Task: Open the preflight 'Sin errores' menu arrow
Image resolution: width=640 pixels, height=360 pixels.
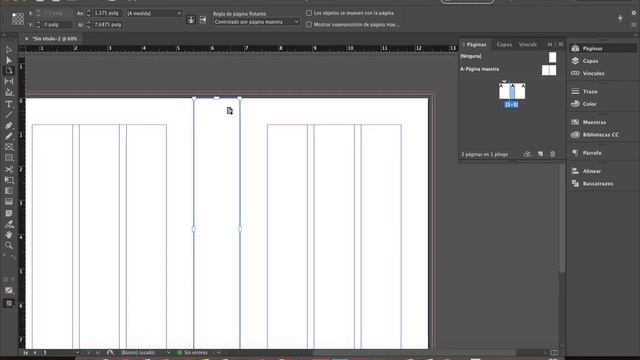Action: [x=218, y=352]
